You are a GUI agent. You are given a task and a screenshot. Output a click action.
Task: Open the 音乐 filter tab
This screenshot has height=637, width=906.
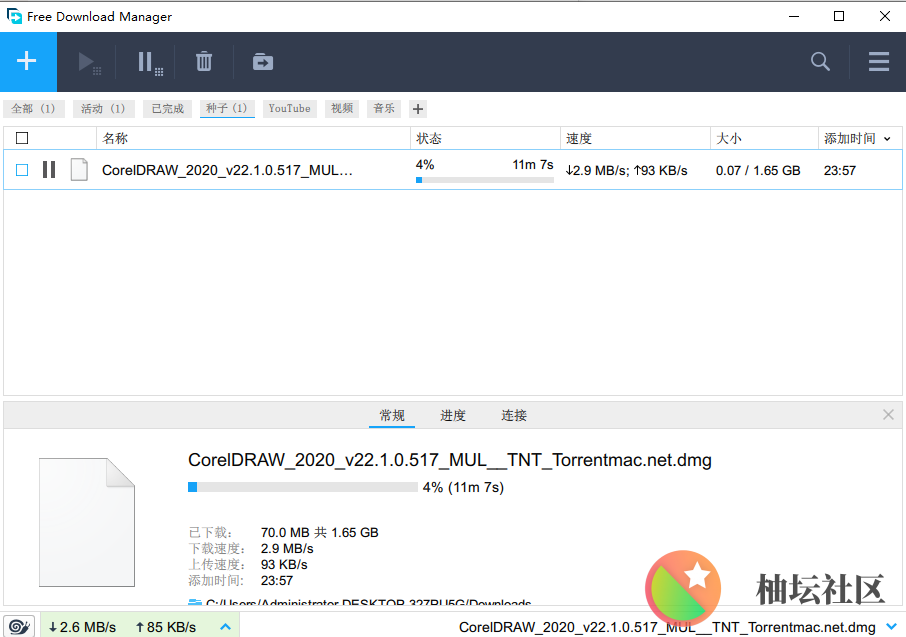[x=384, y=109]
